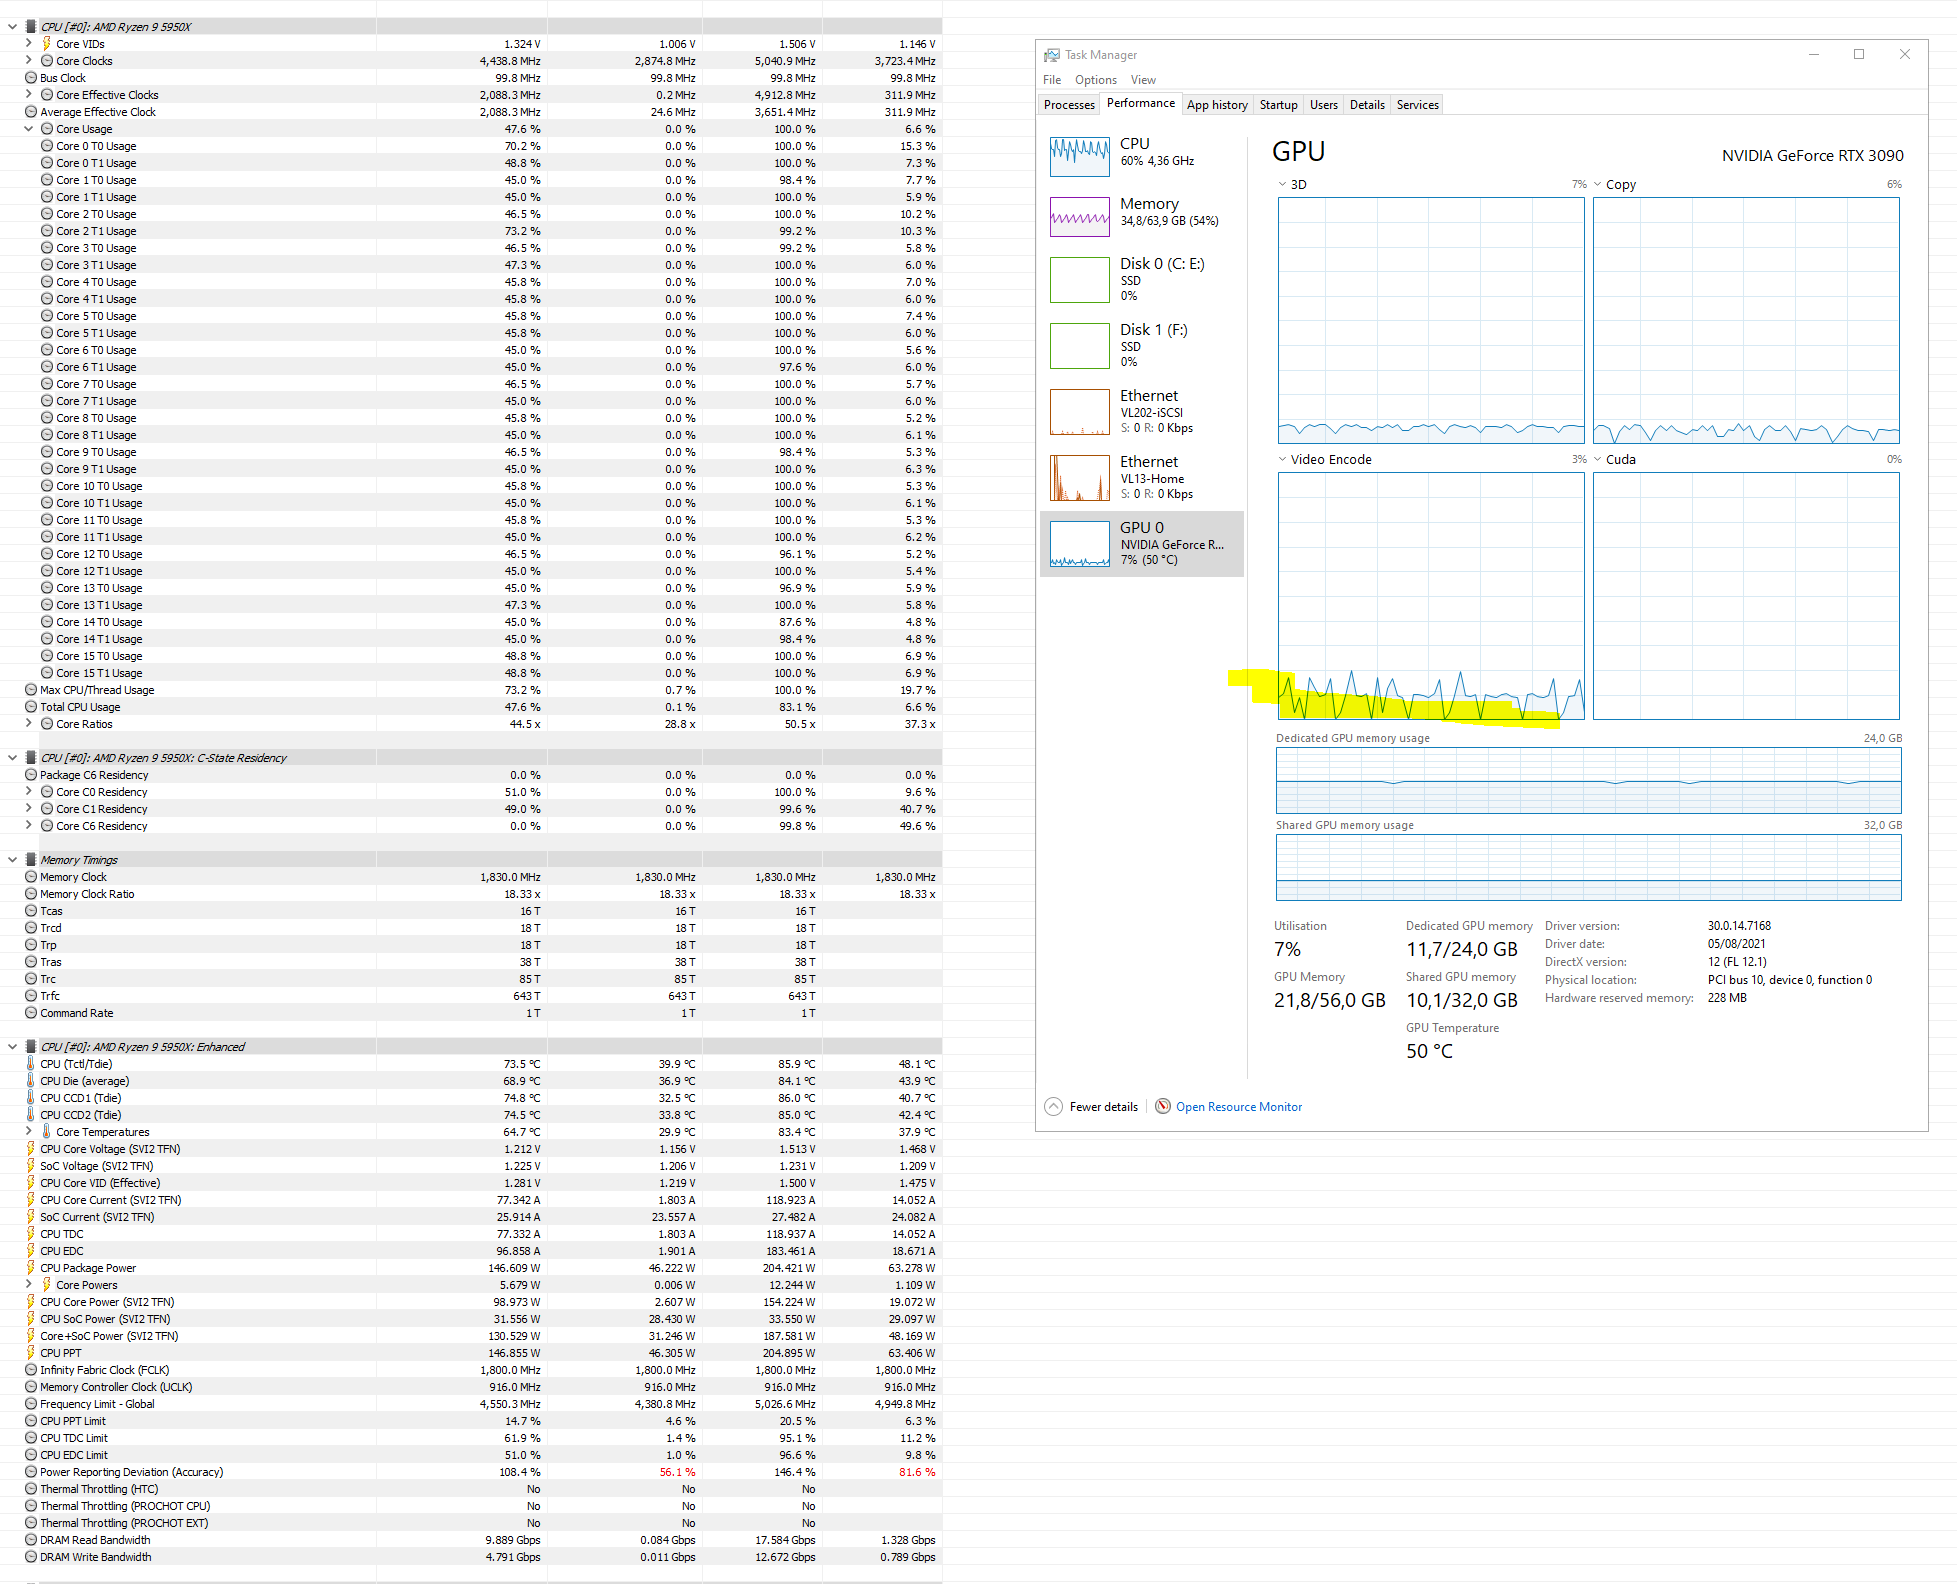Collapse the CPU [#0] AMD Ryzen 9 5950X section
The image size is (1957, 1584).
point(12,27)
